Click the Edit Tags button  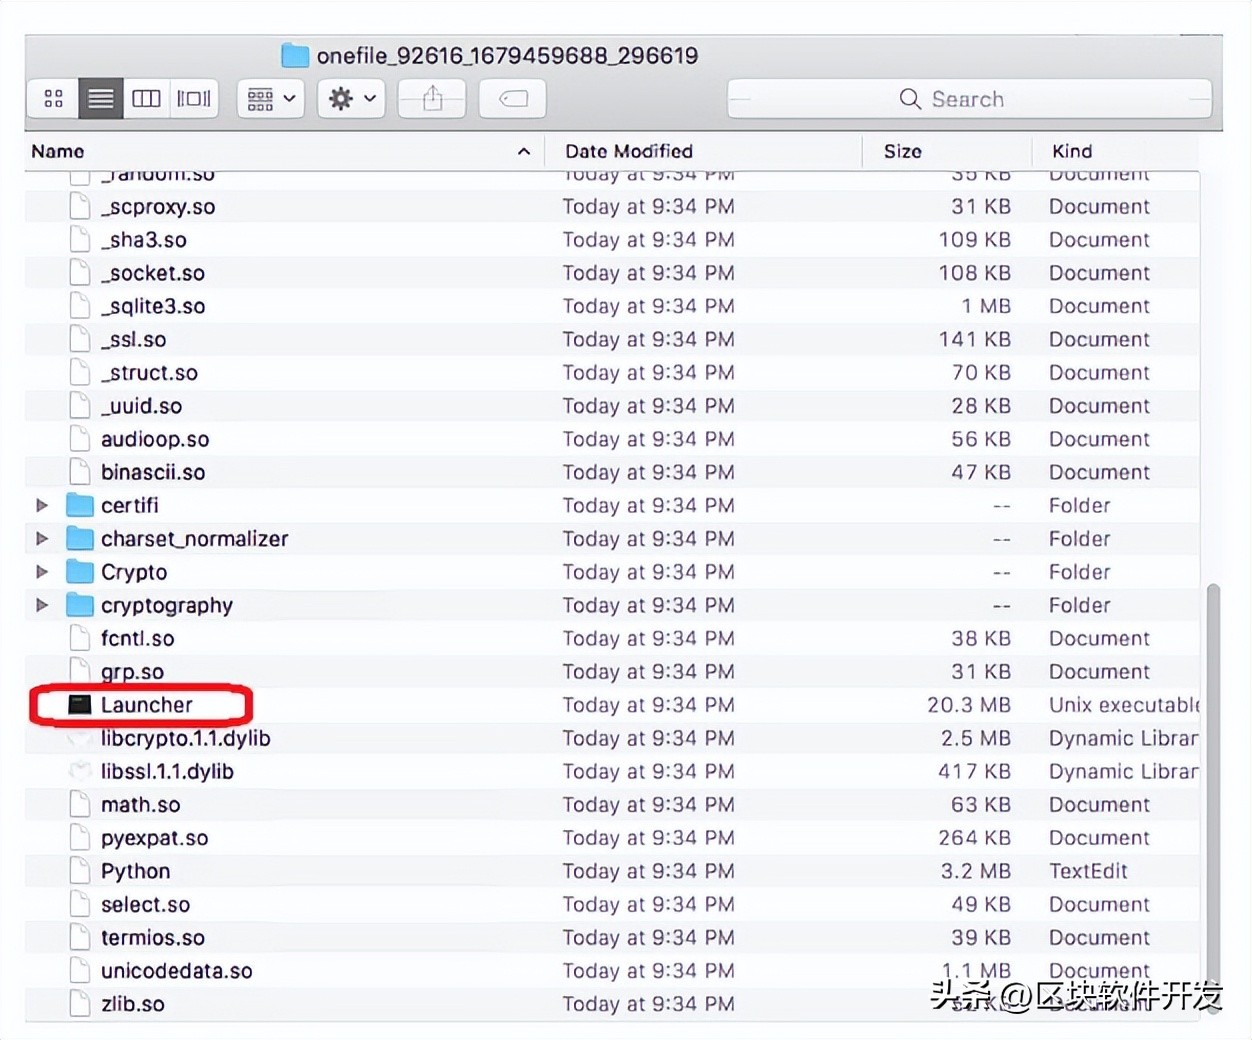(x=512, y=98)
